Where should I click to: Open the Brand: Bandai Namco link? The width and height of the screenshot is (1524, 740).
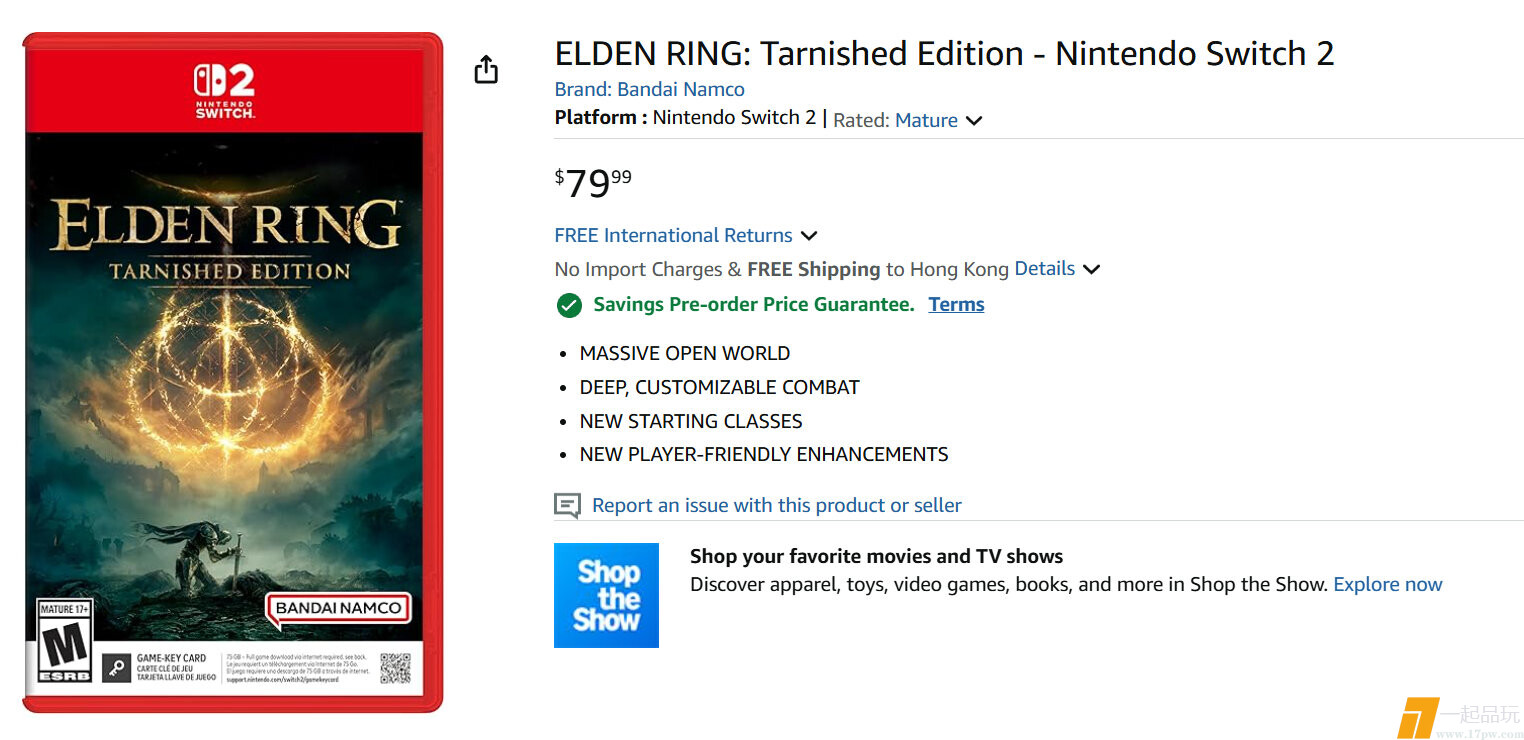649,89
